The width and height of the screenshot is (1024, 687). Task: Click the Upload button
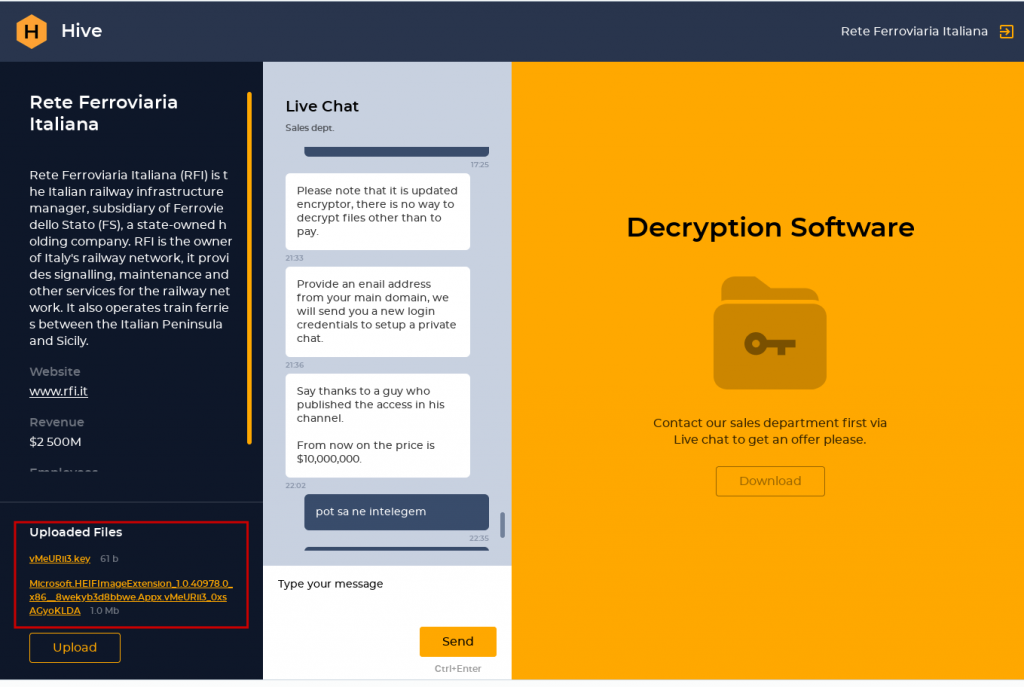[x=74, y=647]
